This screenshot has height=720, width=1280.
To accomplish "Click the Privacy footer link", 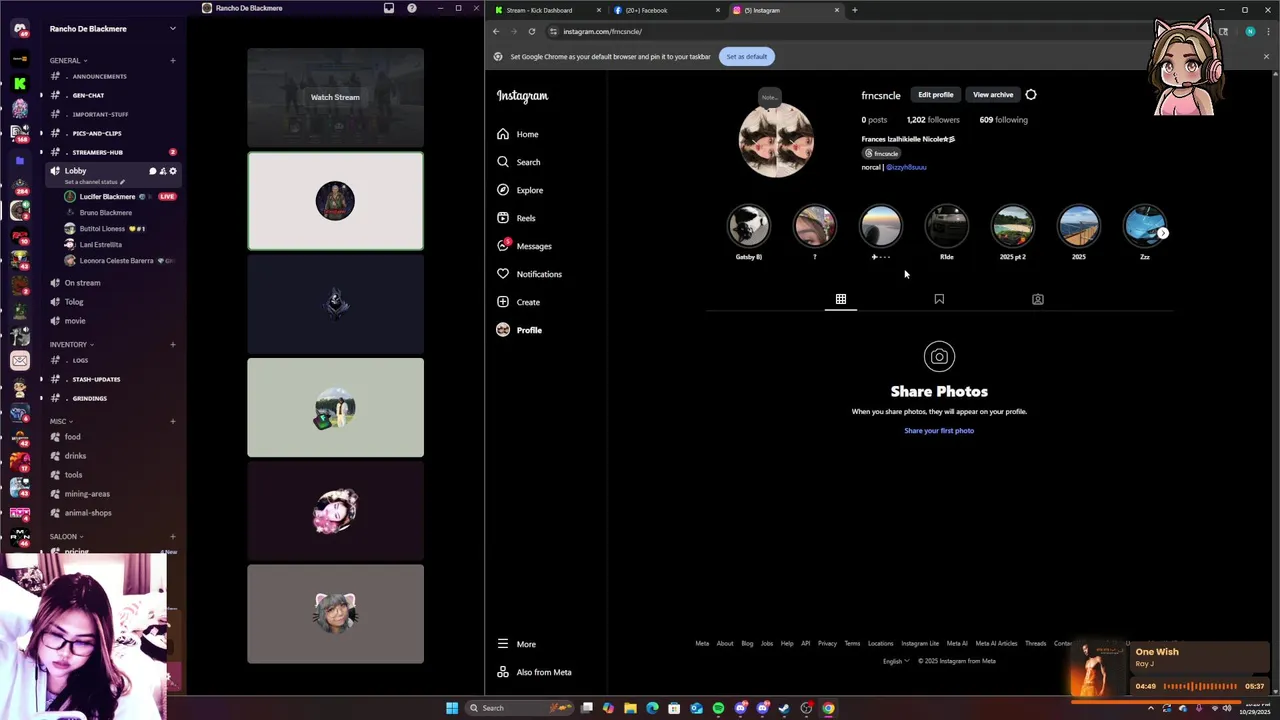I will pos(827,644).
